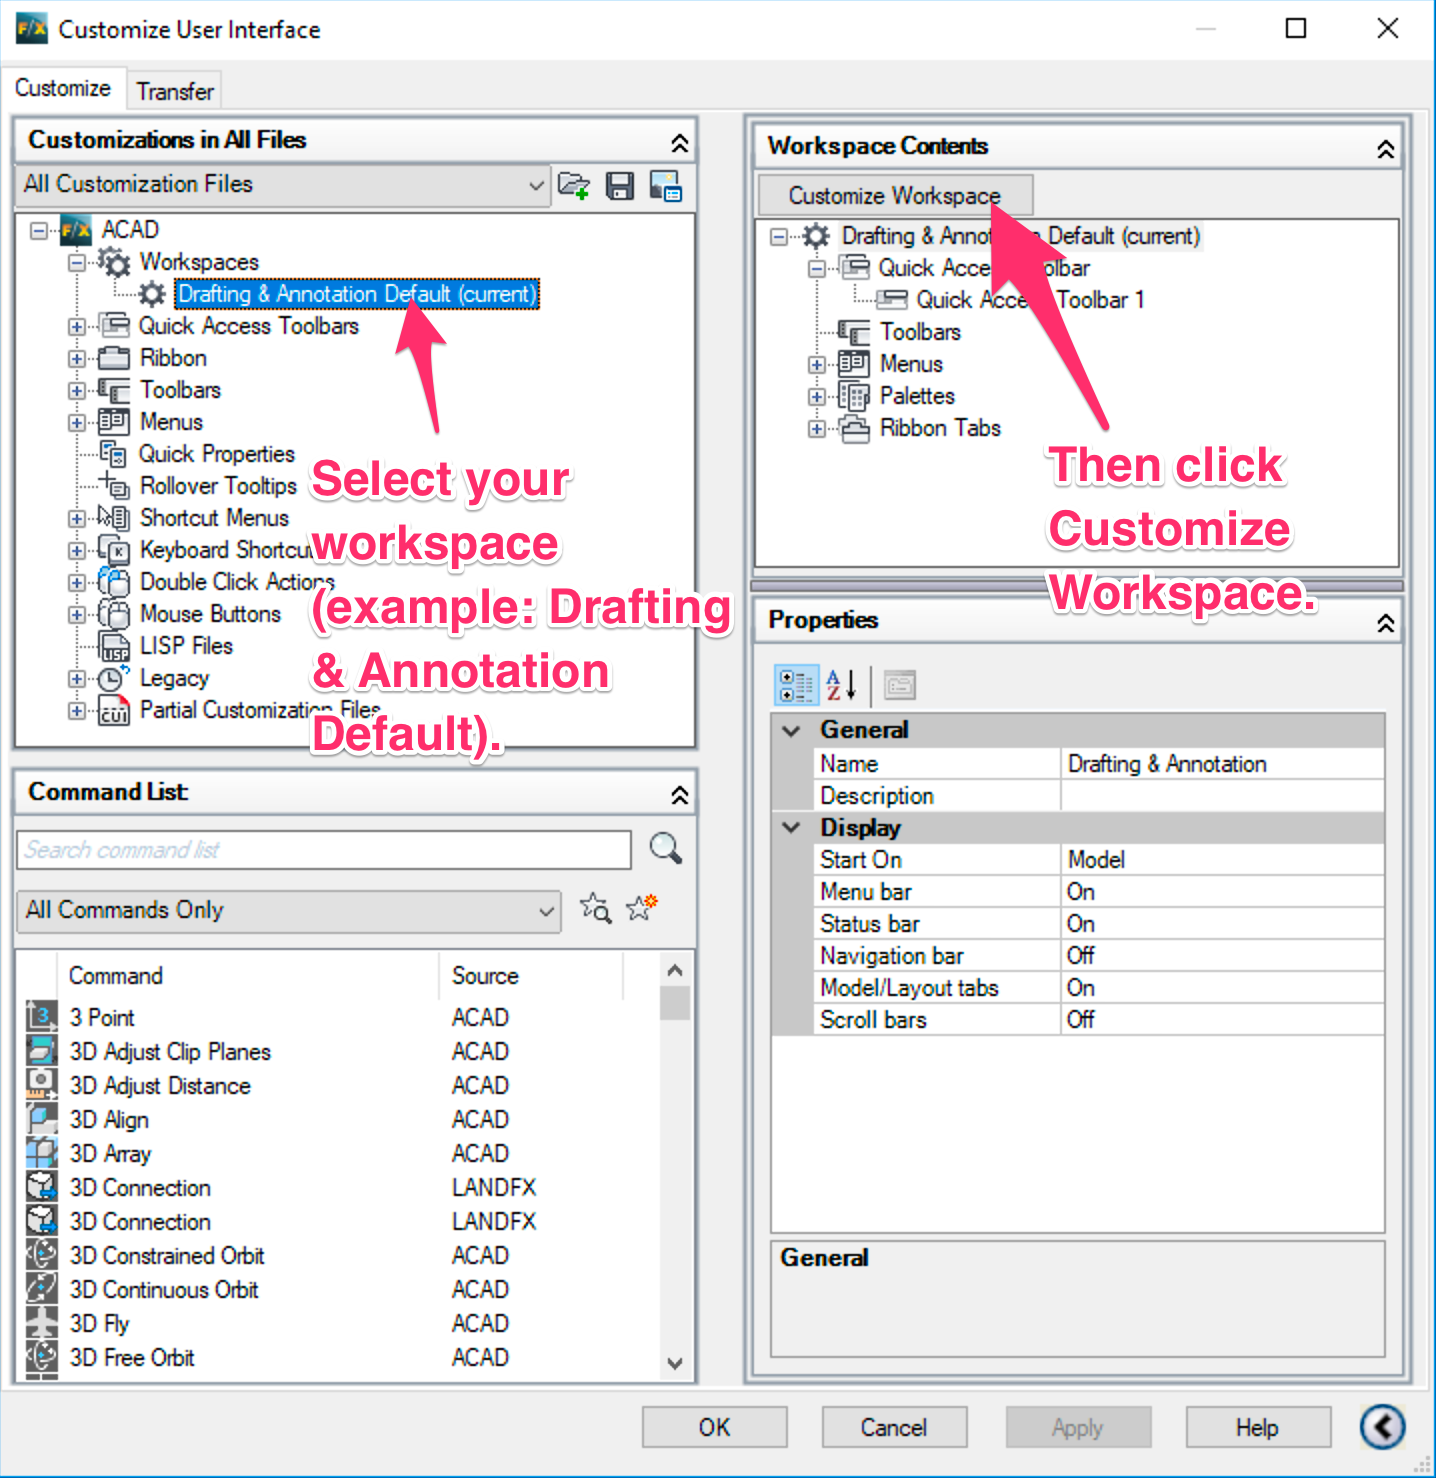Select Drafting & Annotation Default workspace in left tree
Viewport: 1436px width, 1478px height.
(x=357, y=294)
